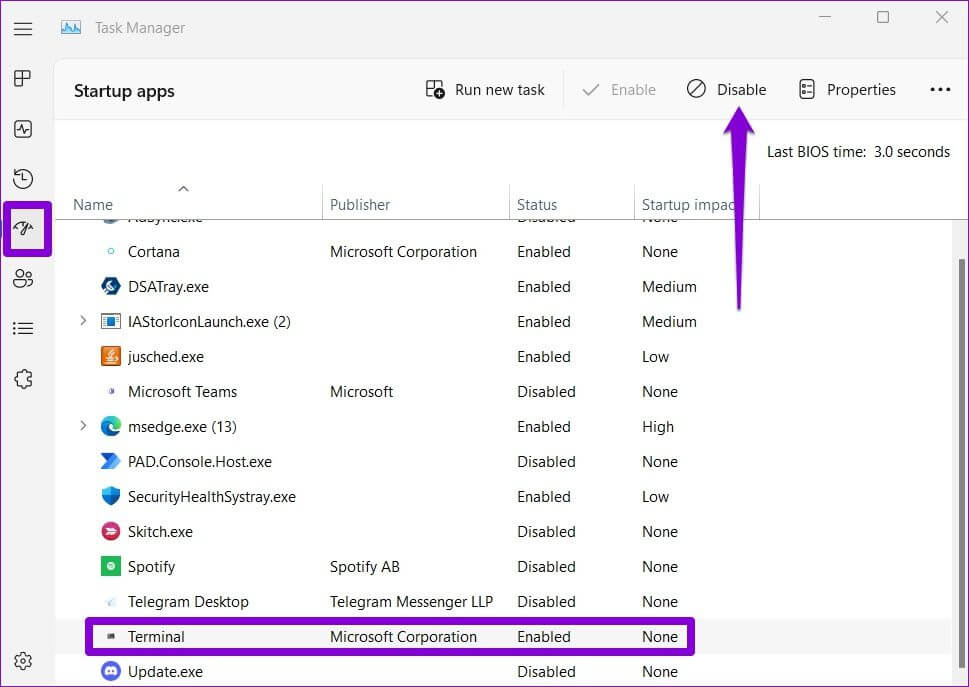This screenshot has height=687, width=969.
Task: Select the PAD.Console.Host.exe row name
Action: click(x=200, y=462)
